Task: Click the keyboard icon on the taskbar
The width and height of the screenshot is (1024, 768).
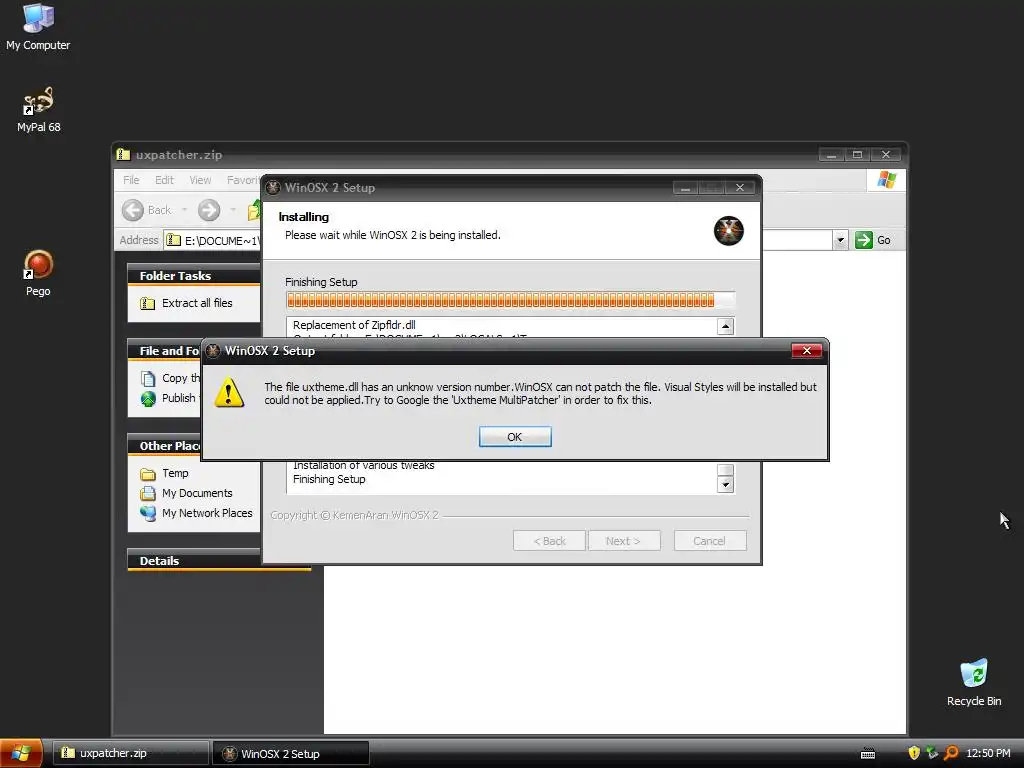Action: point(868,754)
